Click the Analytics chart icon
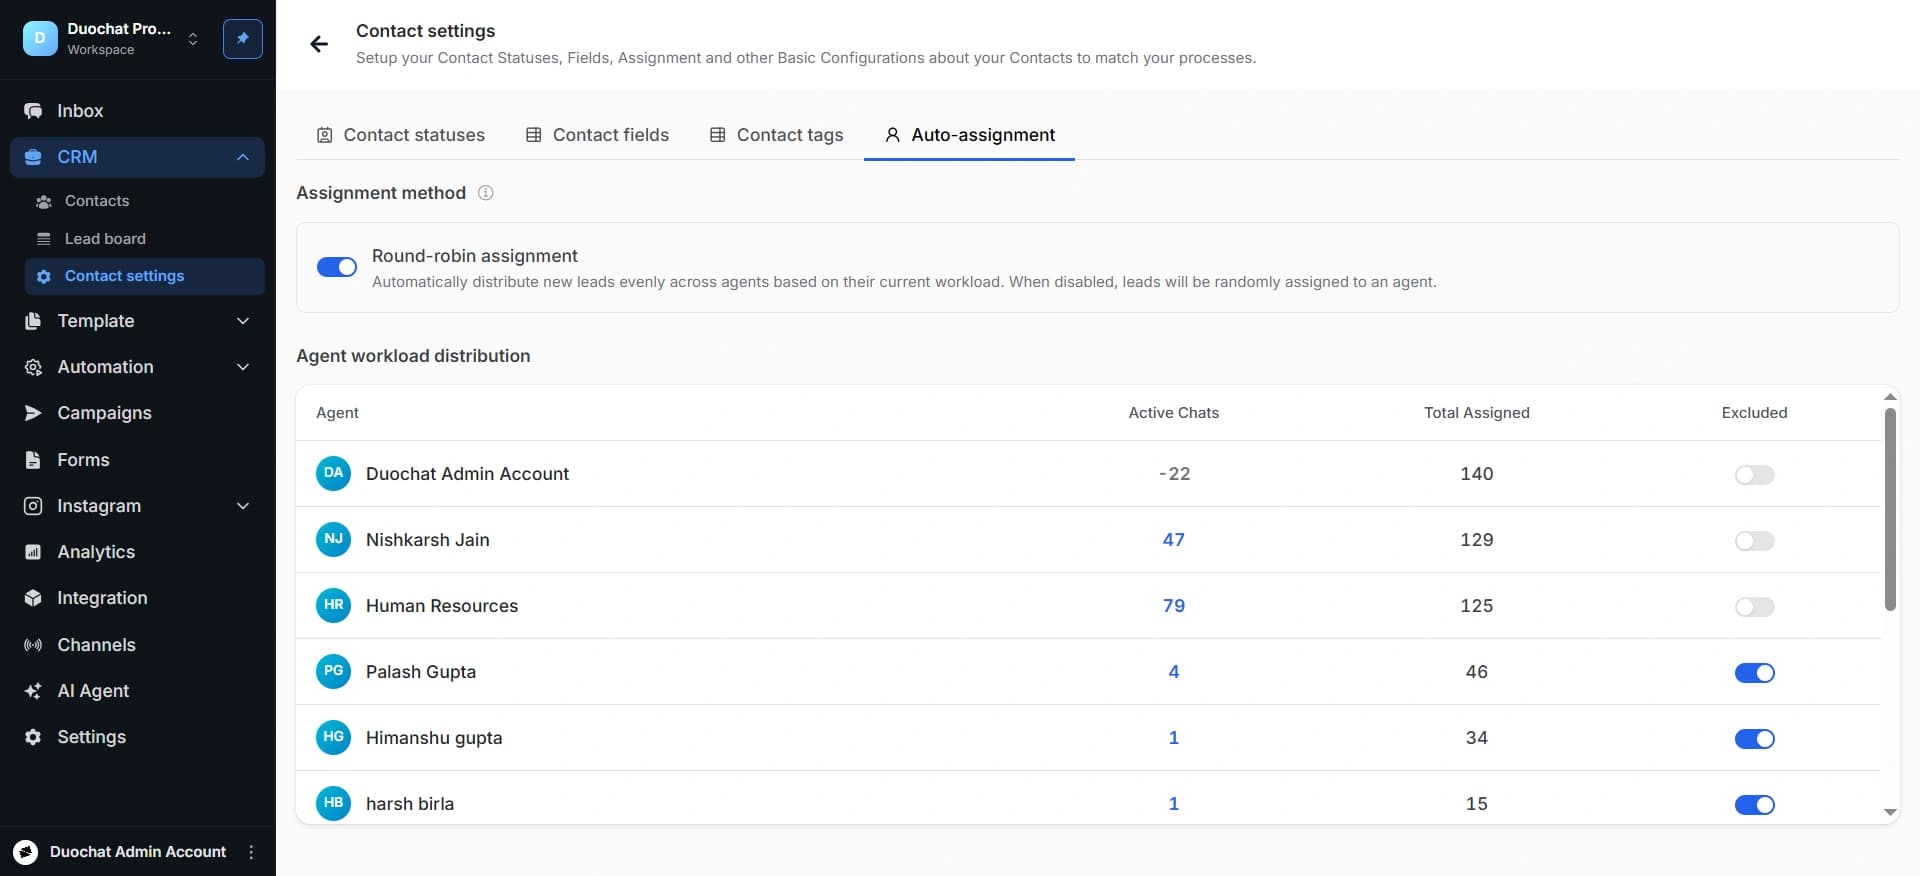This screenshot has height=876, width=1920. pyautogui.click(x=33, y=552)
